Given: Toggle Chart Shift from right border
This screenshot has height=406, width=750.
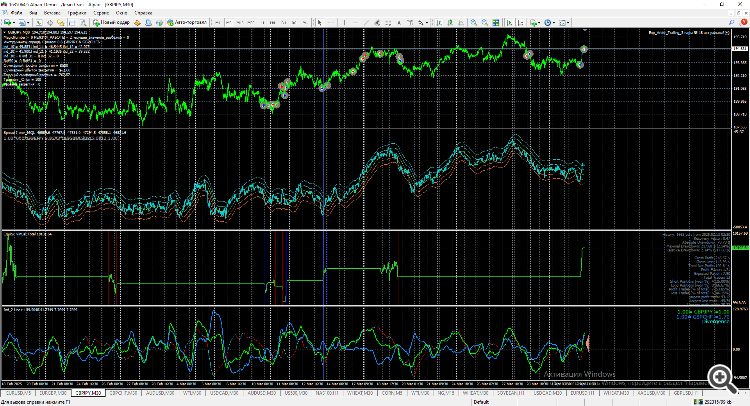Looking at the screenshot, I should click(521, 22).
